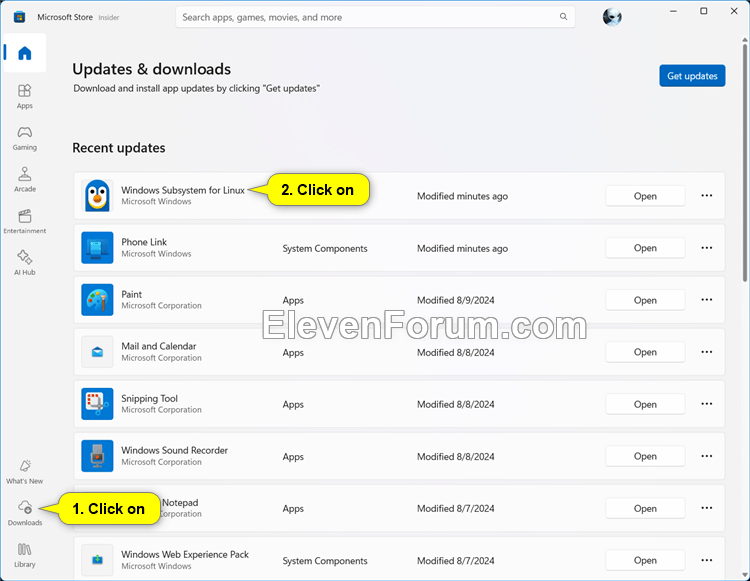
Task: Open Windows Sound Recorder app
Action: click(645, 456)
